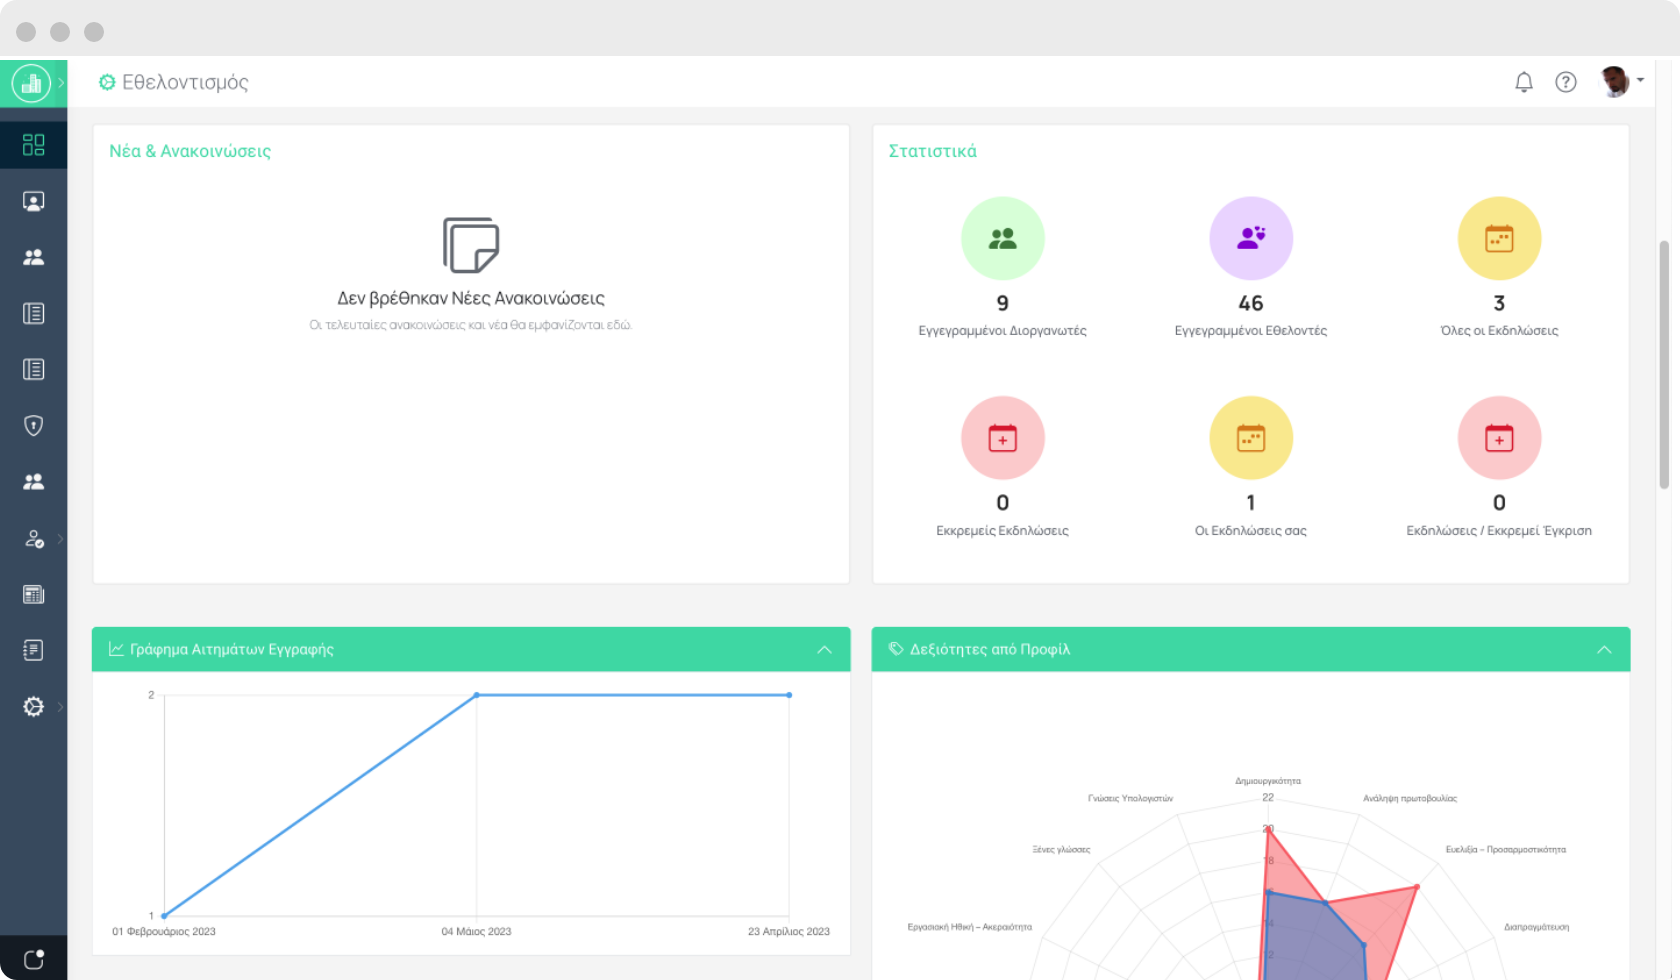Open the dashboard grid icon in sidebar
The height and width of the screenshot is (980, 1680).
pyautogui.click(x=33, y=145)
